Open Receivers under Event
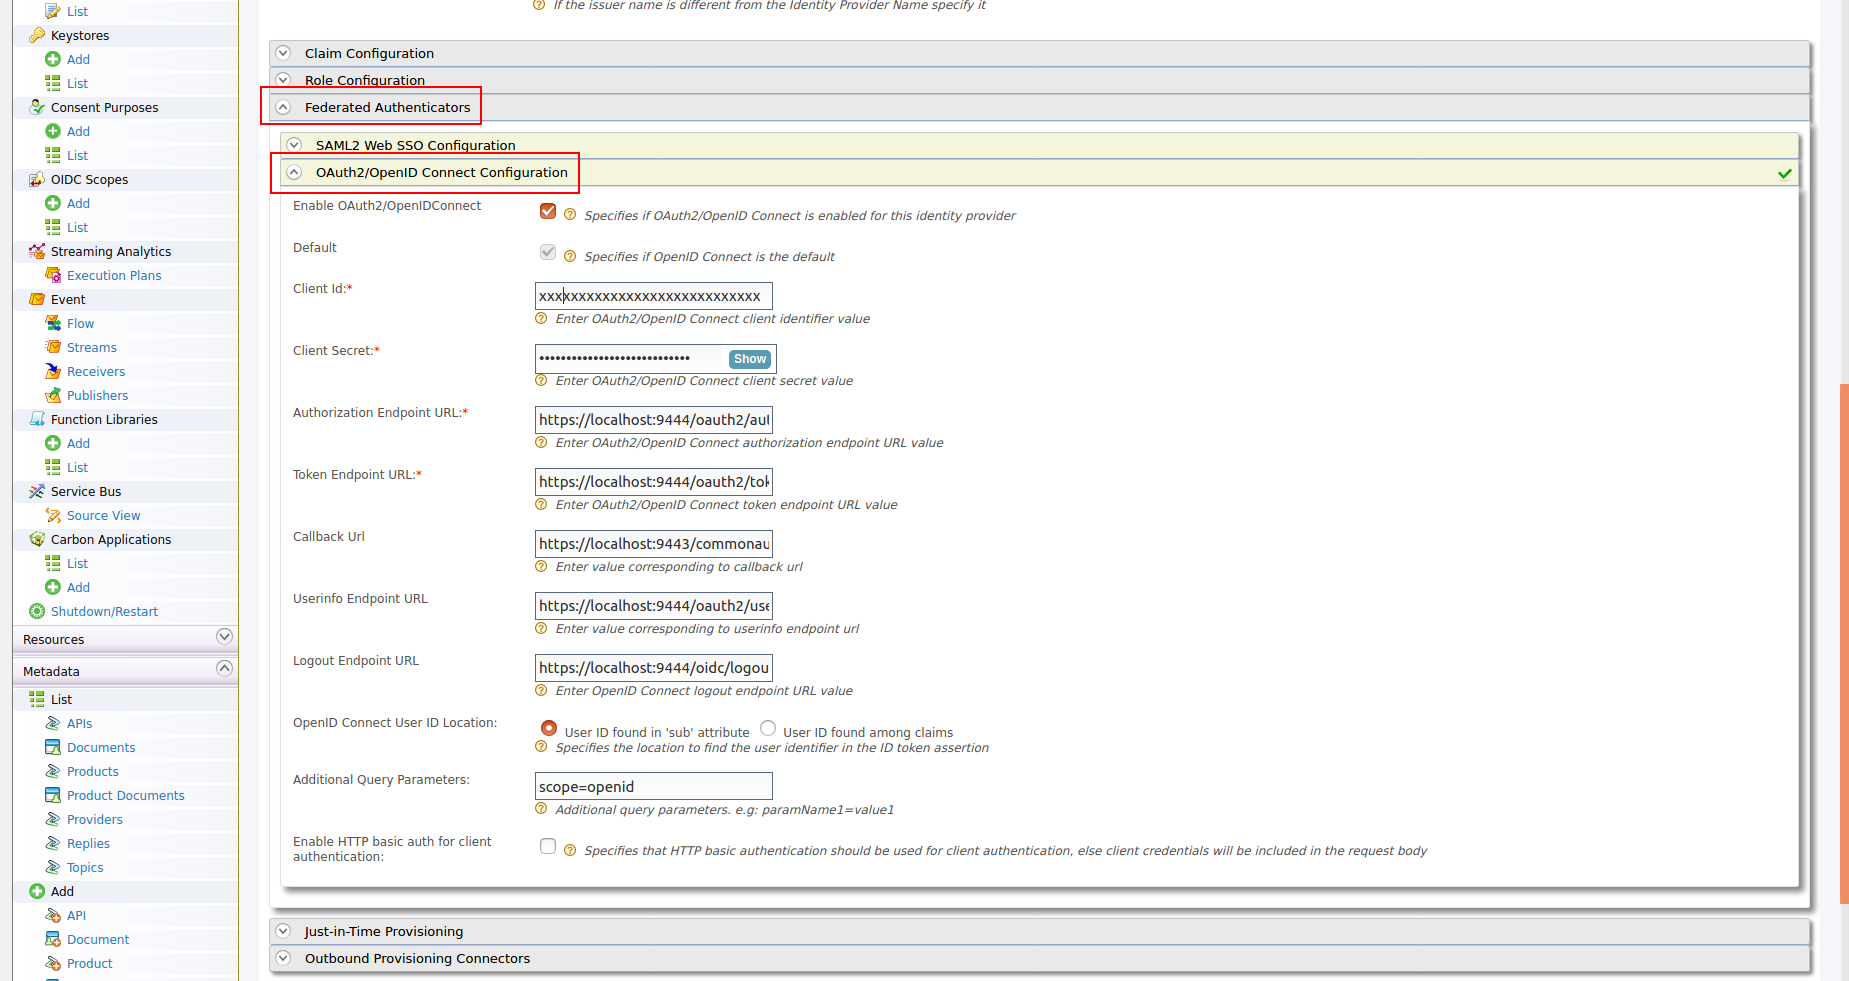1849x981 pixels. (x=96, y=371)
